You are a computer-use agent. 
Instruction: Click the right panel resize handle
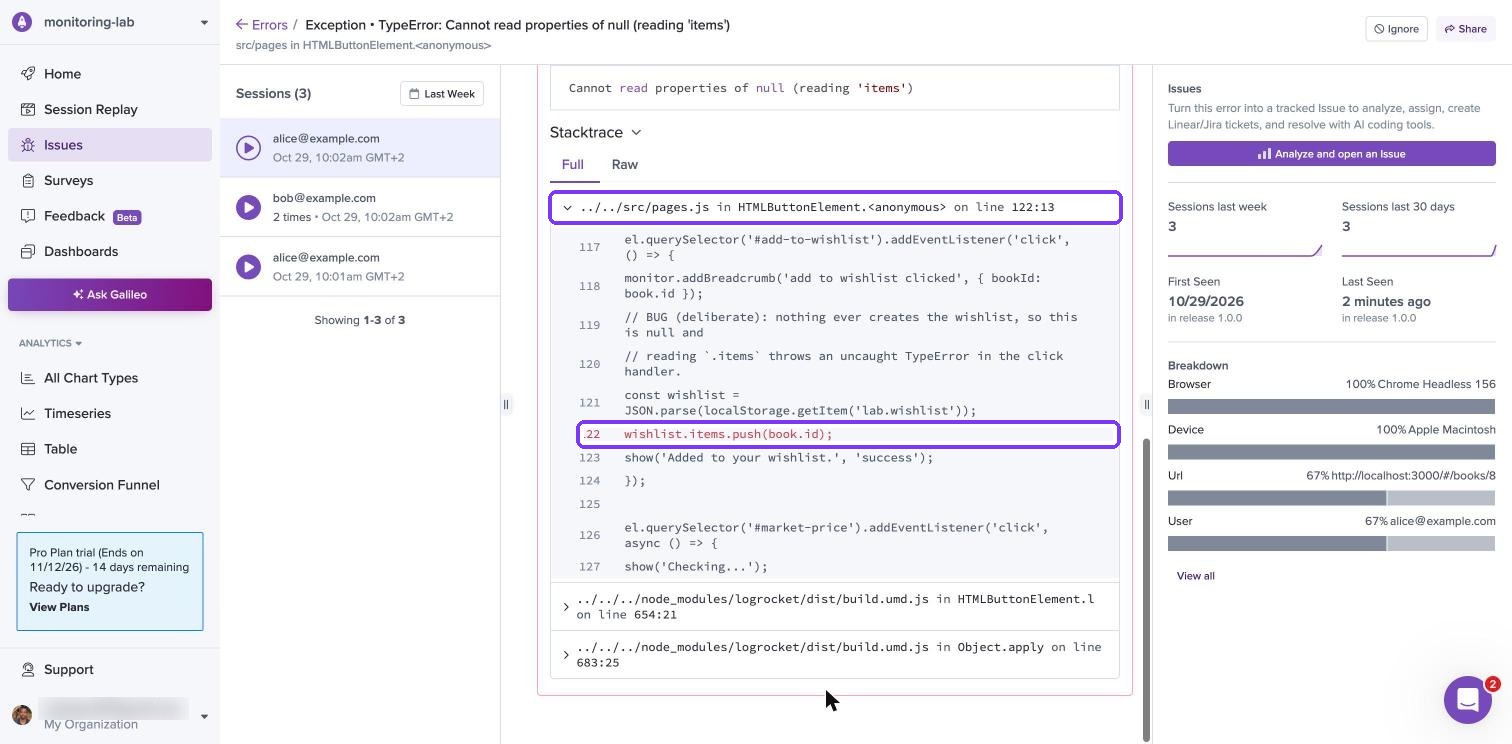click(1147, 405)
